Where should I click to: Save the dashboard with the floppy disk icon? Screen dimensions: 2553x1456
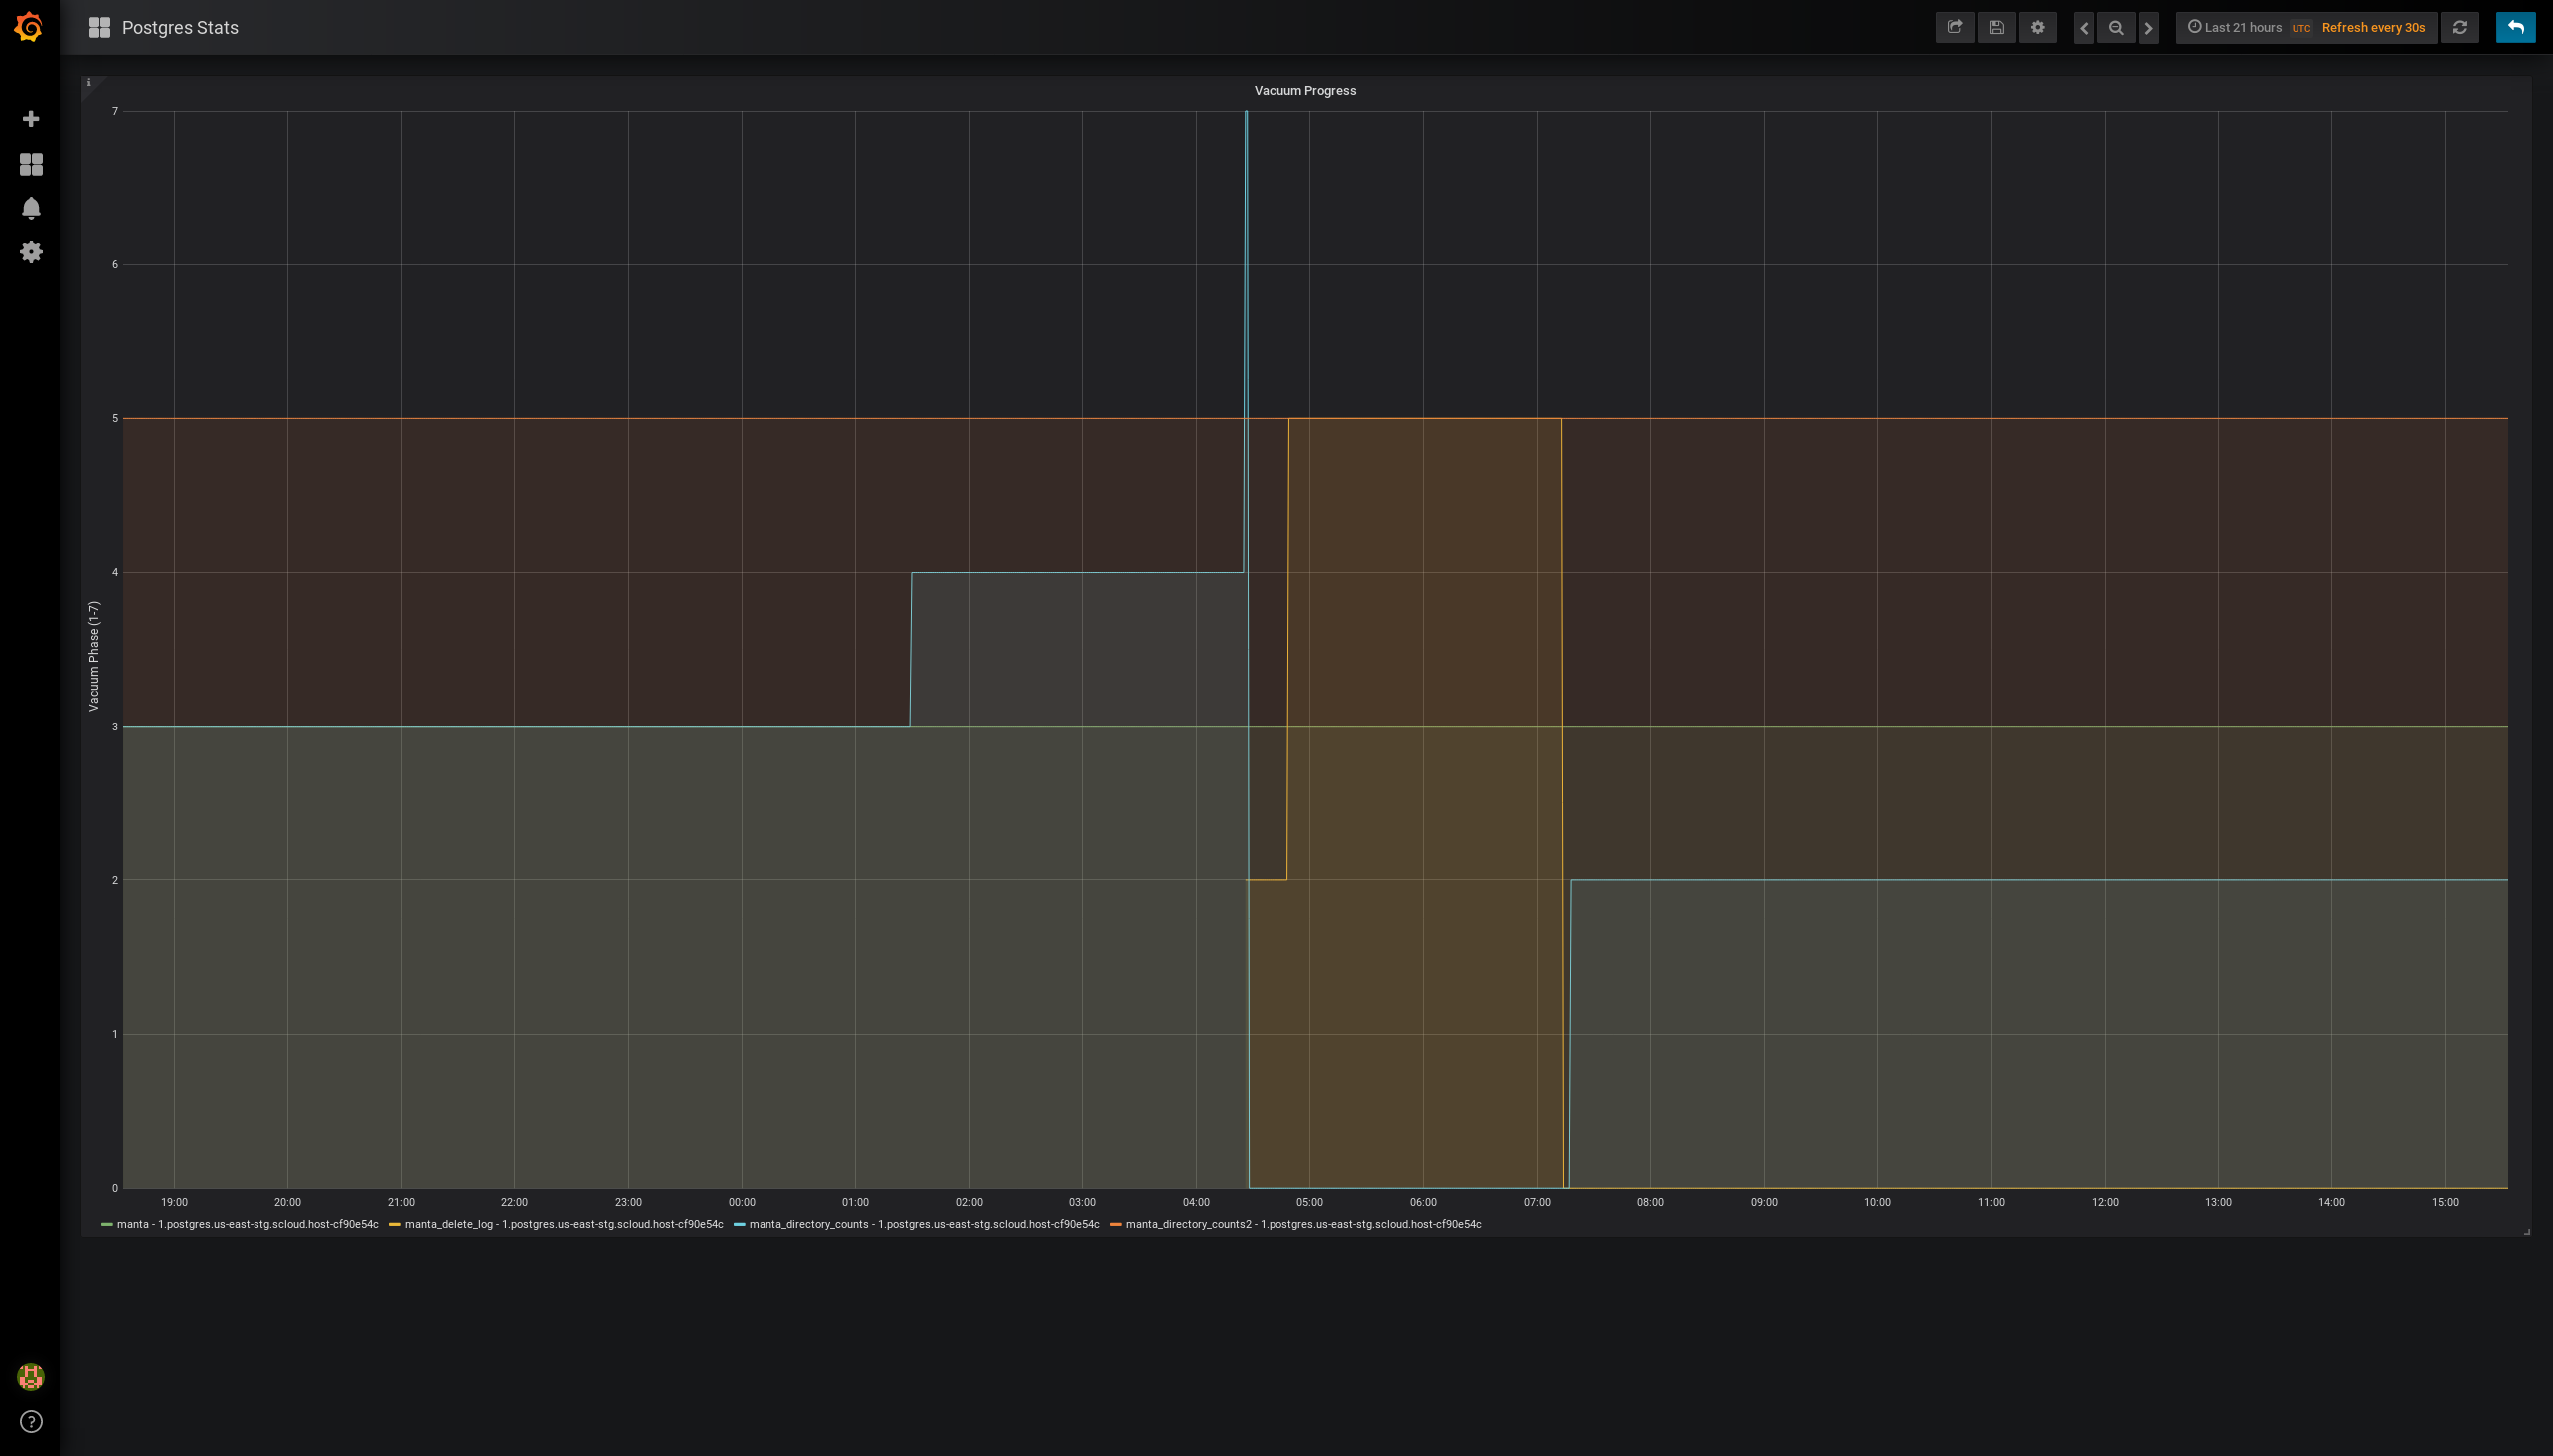[x=1995, y=27]
